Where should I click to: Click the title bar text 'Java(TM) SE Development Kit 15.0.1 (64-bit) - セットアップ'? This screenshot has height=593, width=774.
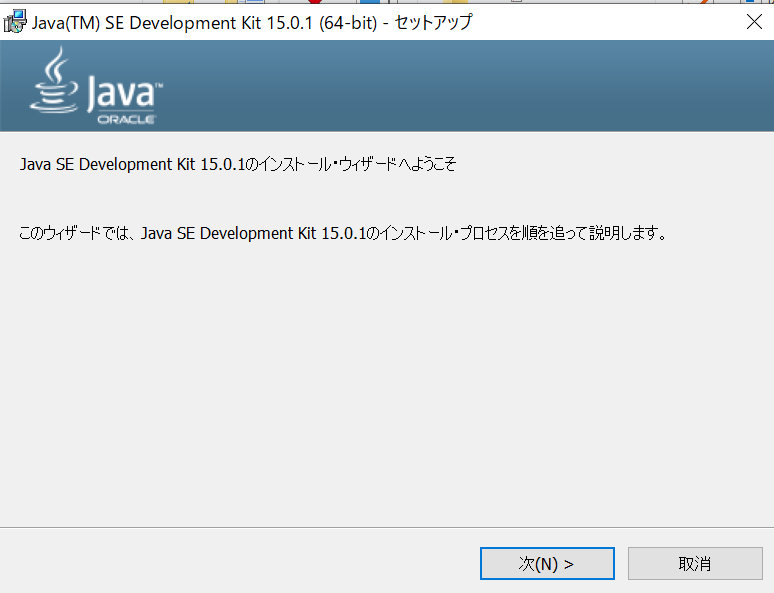click(252, 23)
